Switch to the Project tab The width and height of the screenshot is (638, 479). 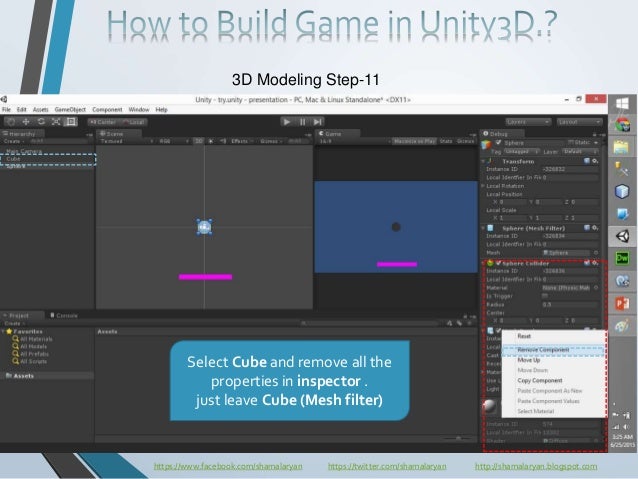coord(20,315)
